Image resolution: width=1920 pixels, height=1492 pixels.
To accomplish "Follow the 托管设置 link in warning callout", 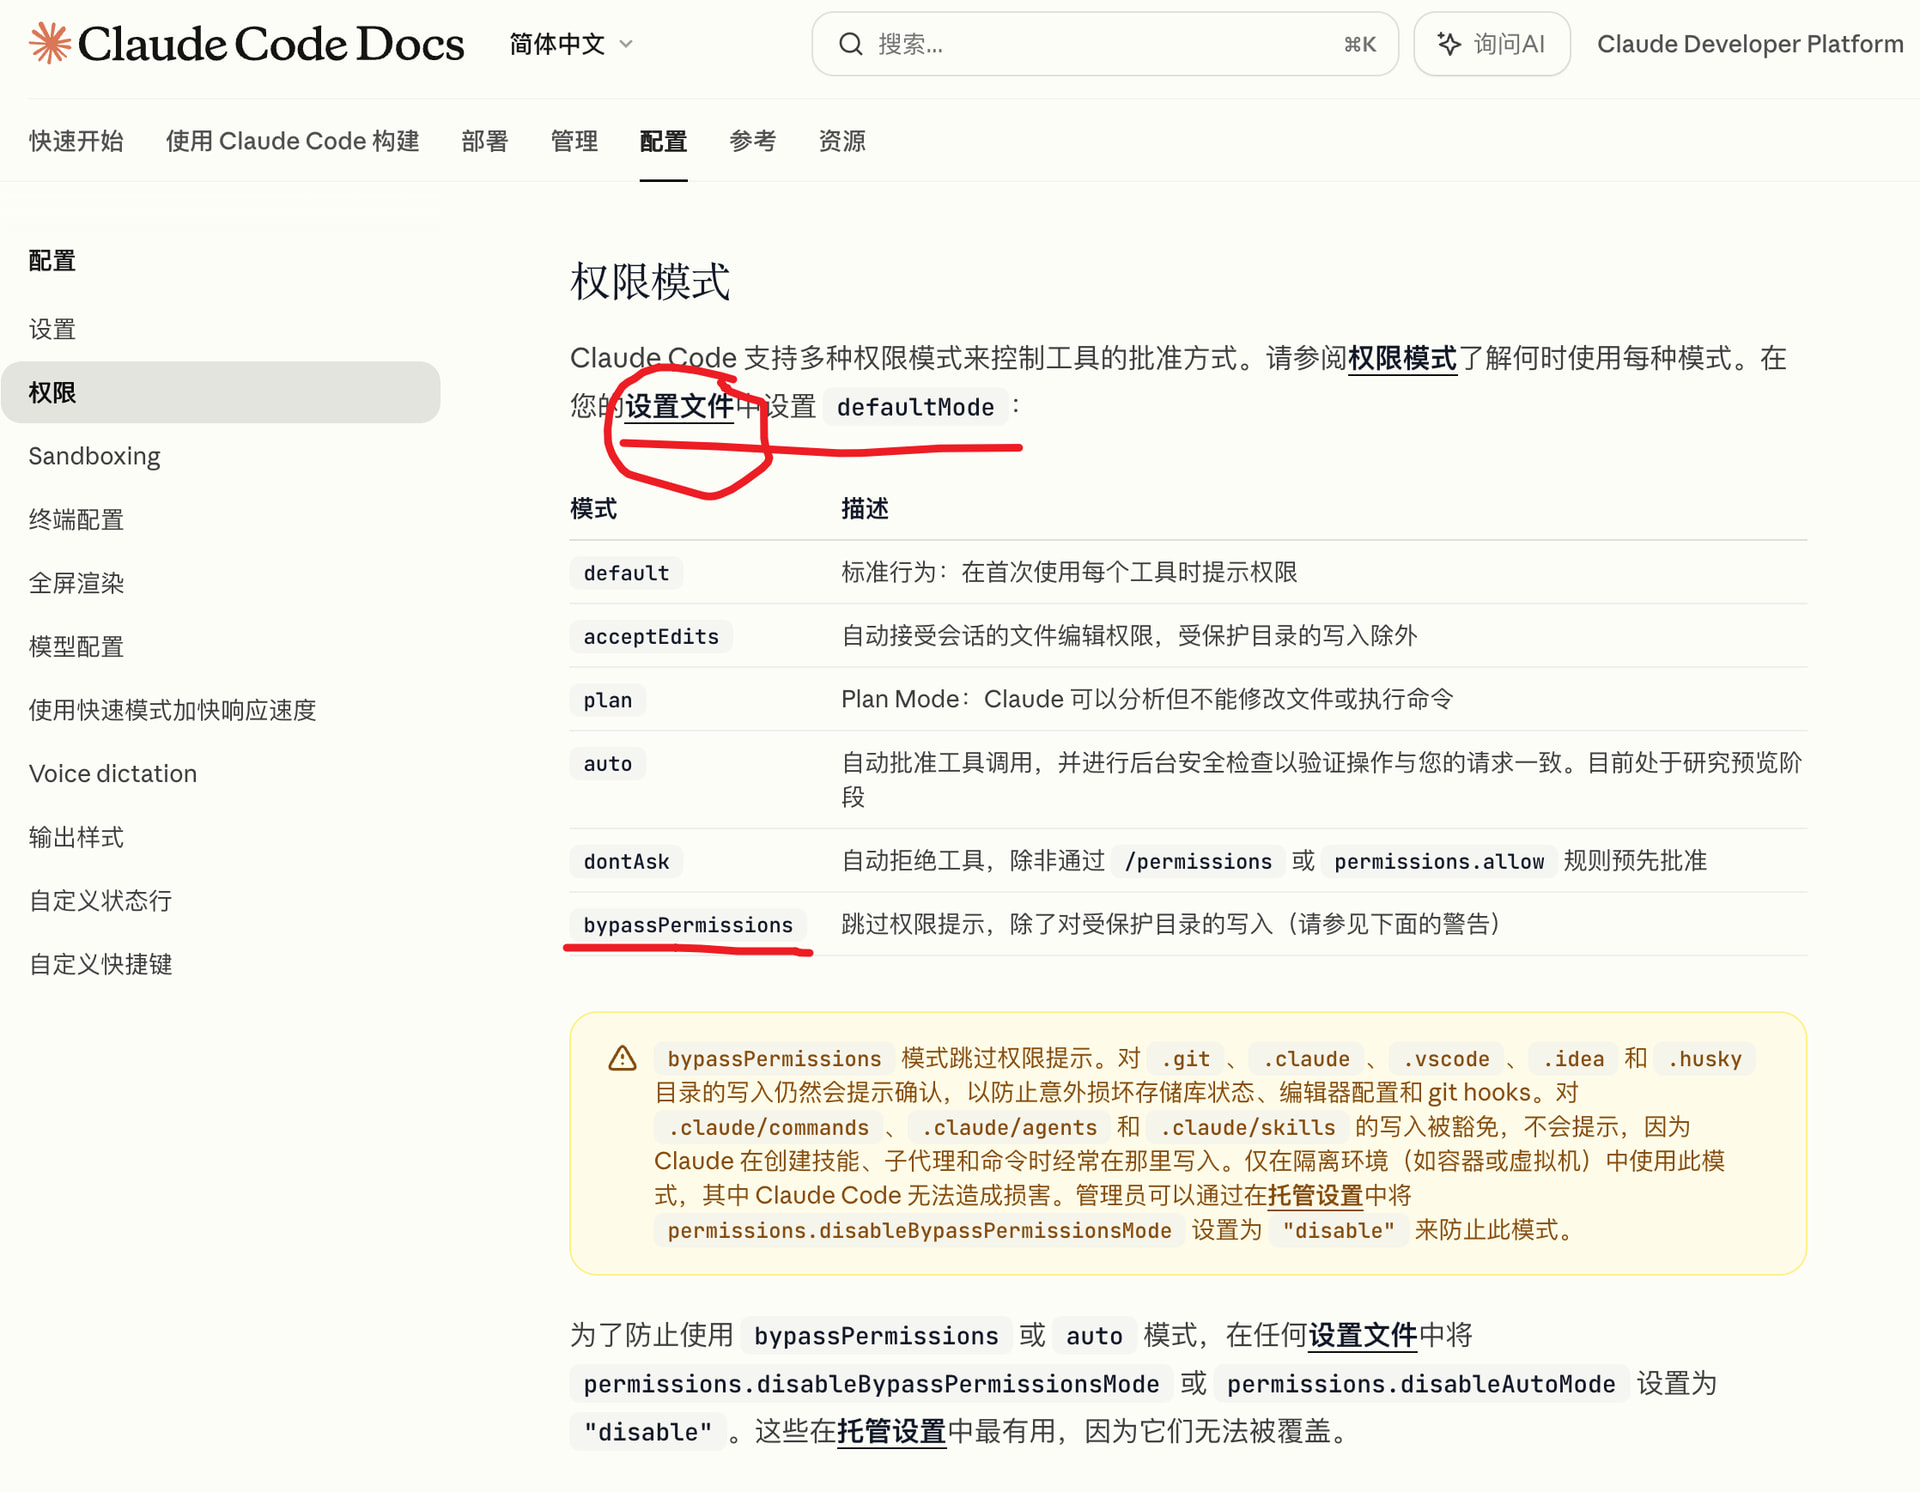I will (1315, 1195).
